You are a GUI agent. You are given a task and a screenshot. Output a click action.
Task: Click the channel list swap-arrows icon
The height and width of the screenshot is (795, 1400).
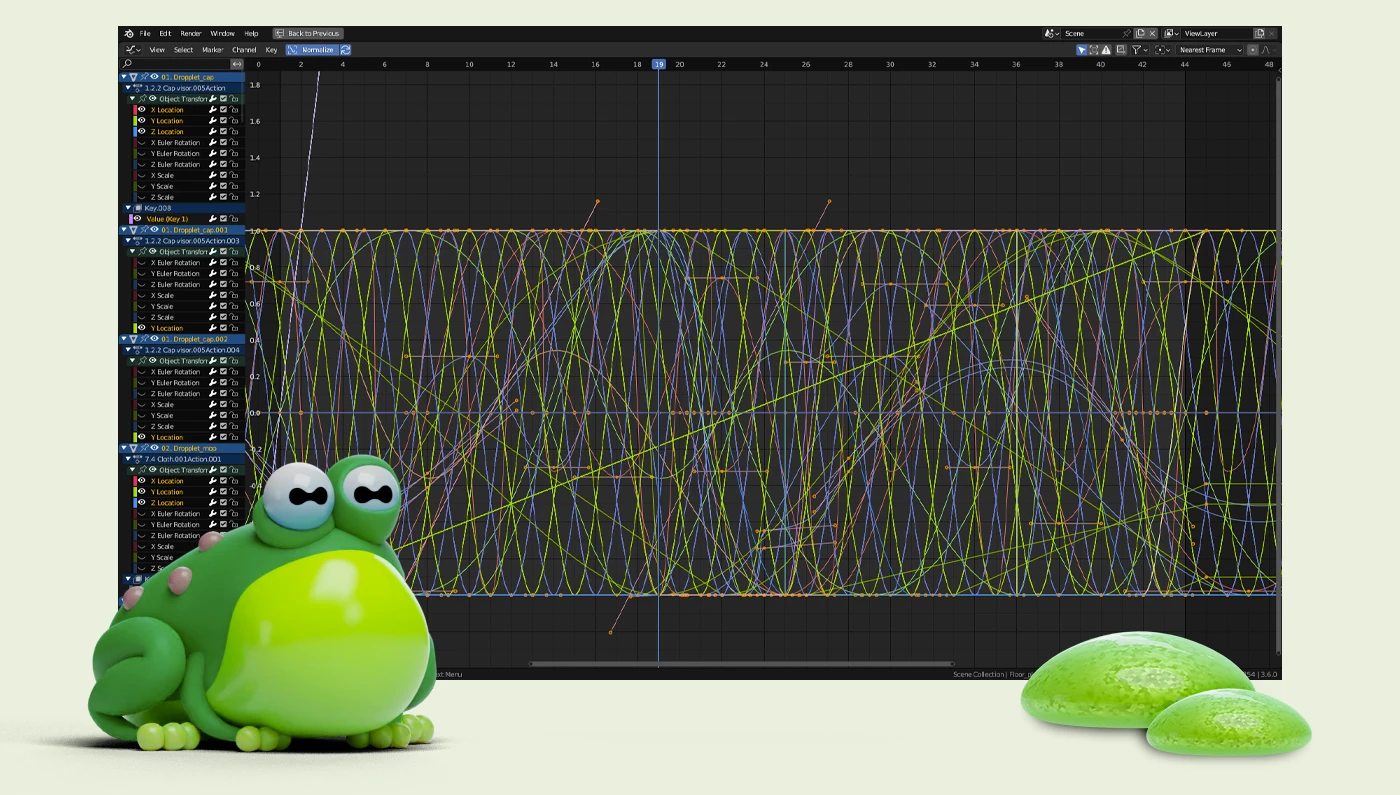coord(237,64)
